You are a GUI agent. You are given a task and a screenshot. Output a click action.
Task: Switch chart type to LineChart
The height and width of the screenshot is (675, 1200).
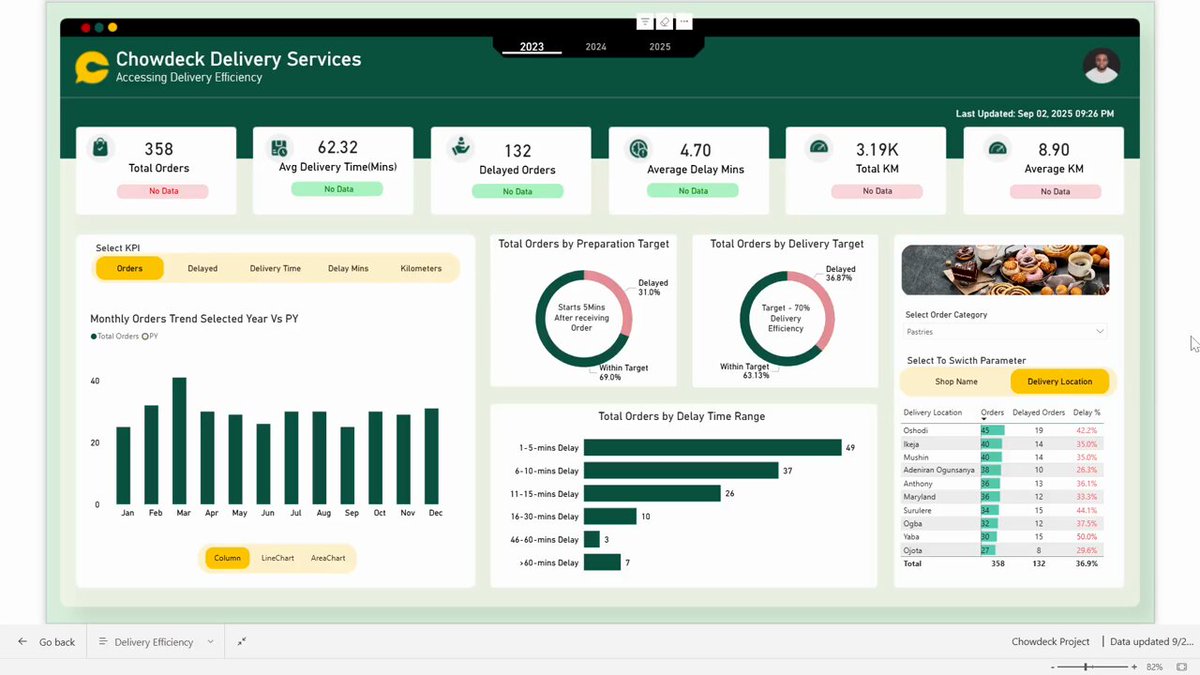[278, 558]
